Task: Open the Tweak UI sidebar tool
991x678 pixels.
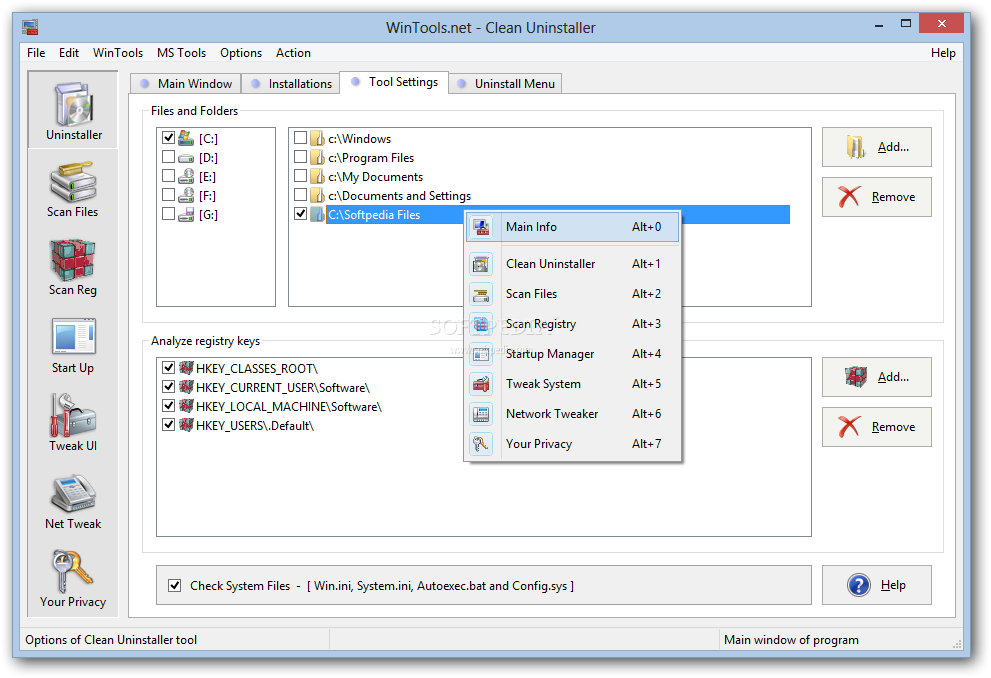Action: click(73, 423)
